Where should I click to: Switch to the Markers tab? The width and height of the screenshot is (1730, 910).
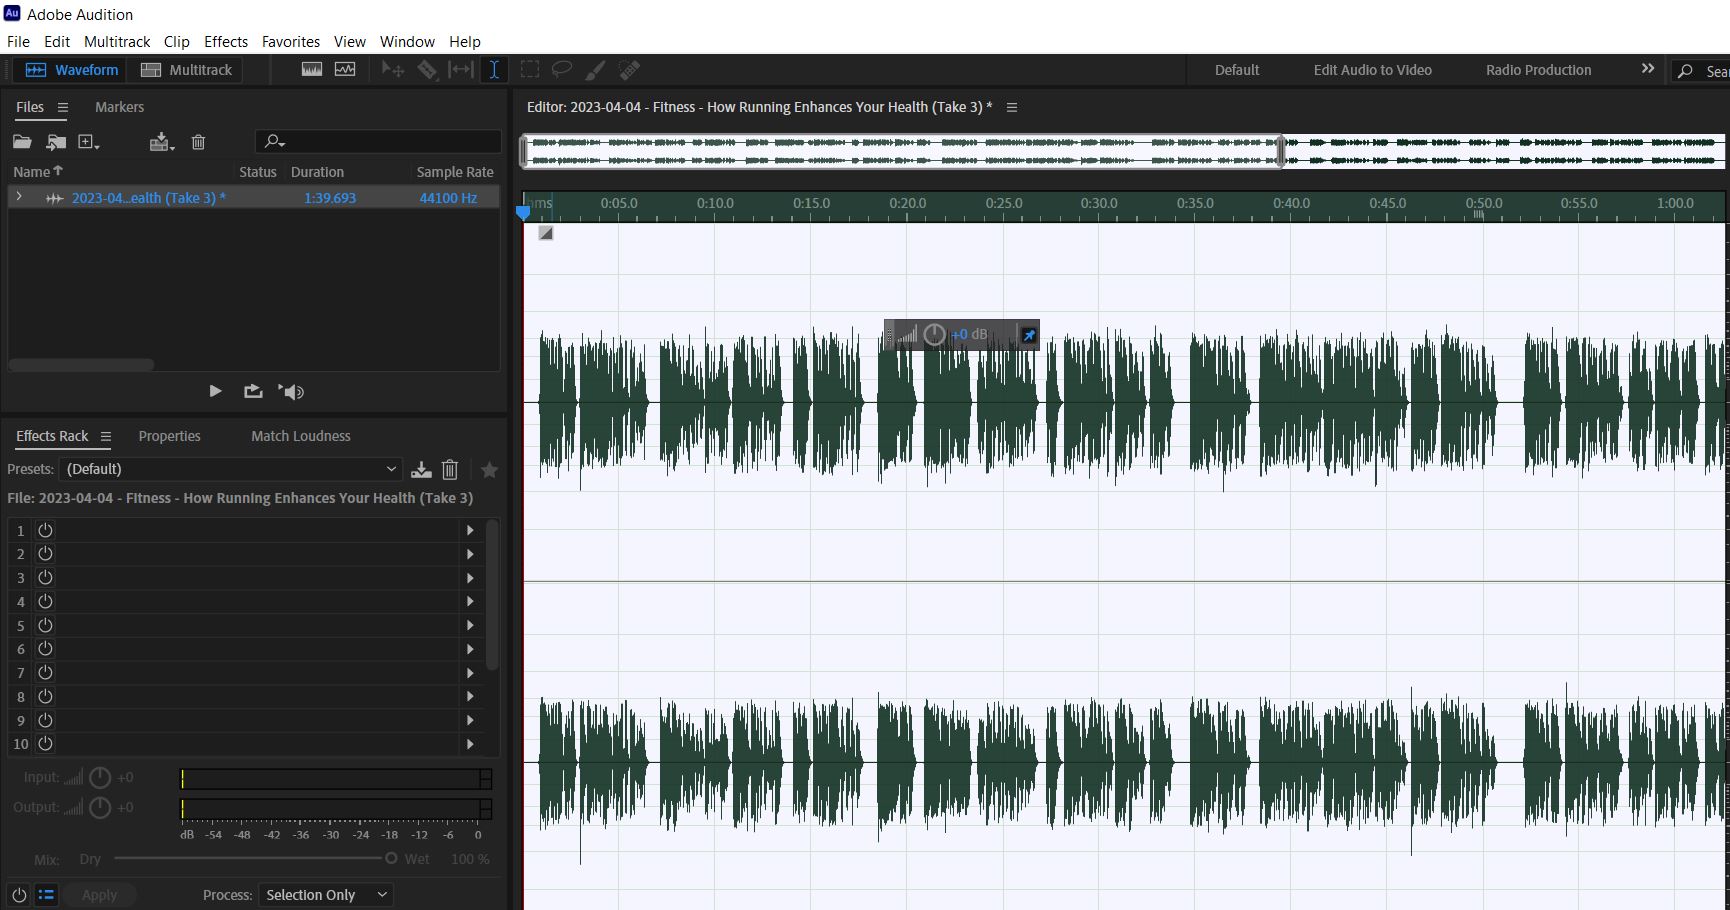tap(119, 107)
